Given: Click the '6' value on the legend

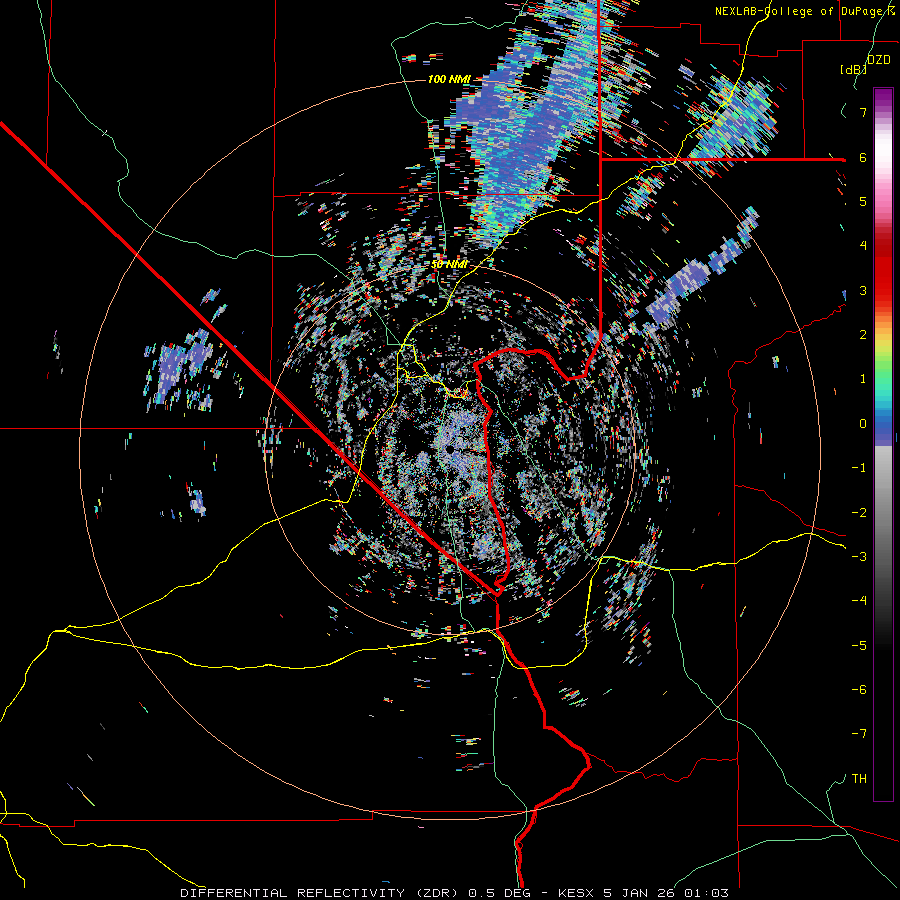Looking at the screenshot, I should pos(863,157).
